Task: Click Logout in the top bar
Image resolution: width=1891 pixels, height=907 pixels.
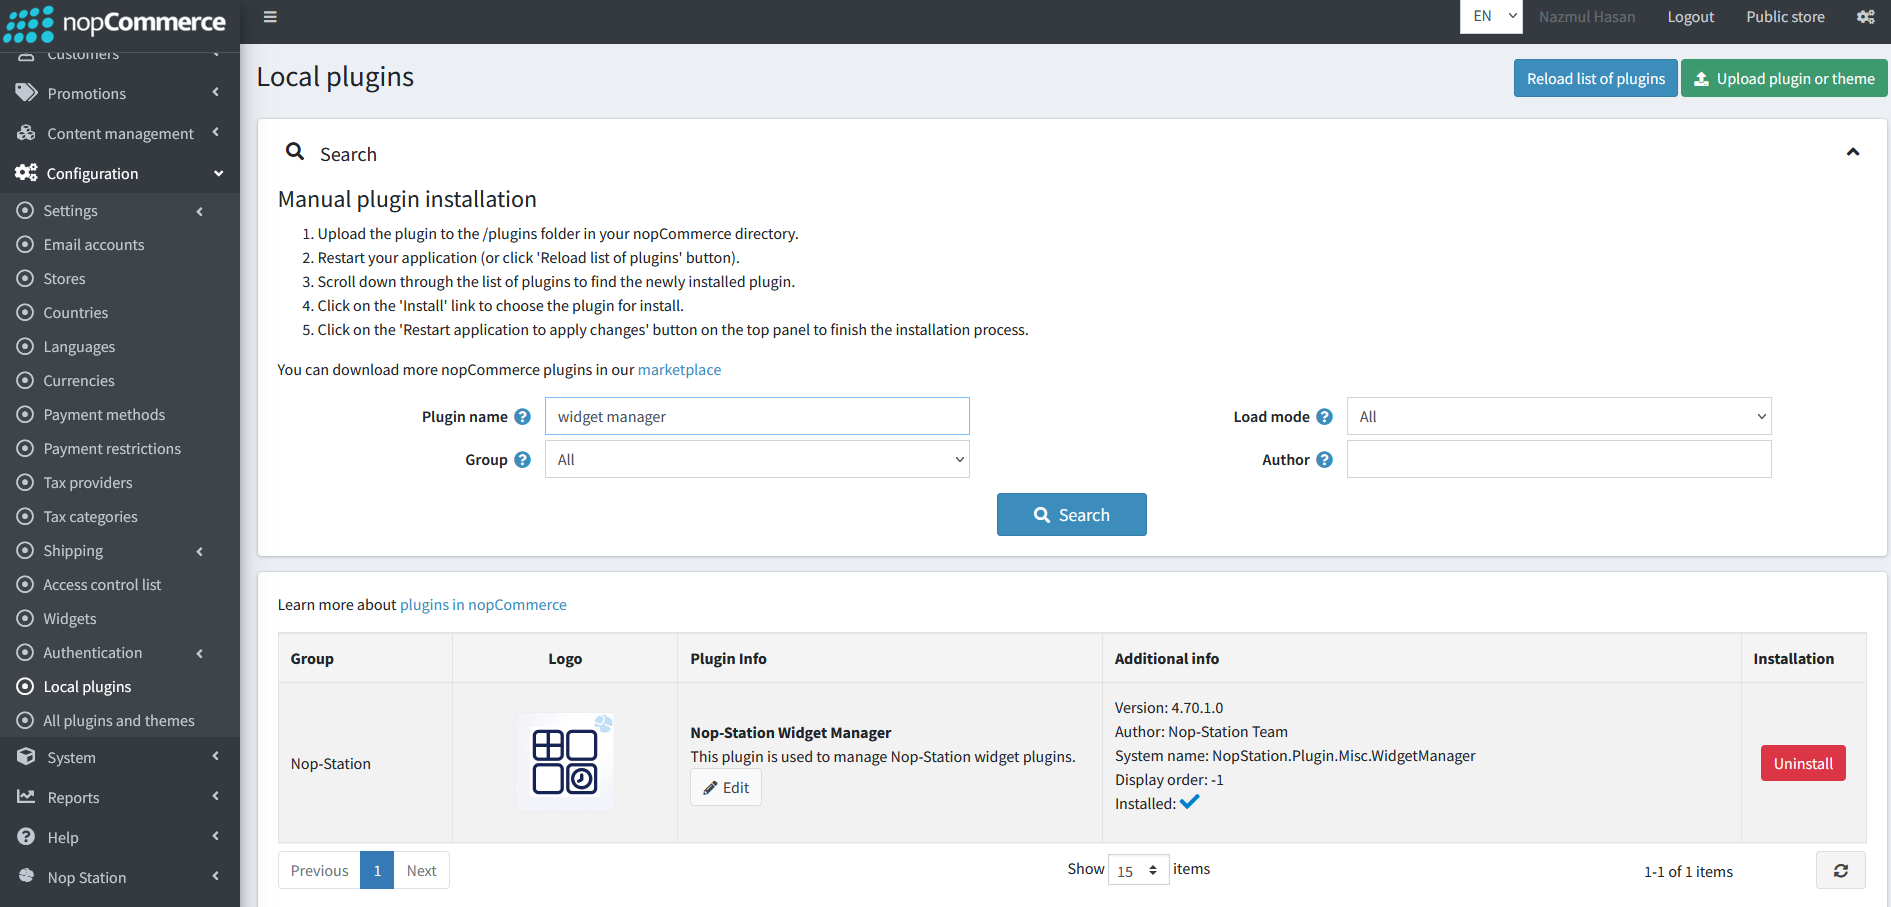Action: (1690, 17)
